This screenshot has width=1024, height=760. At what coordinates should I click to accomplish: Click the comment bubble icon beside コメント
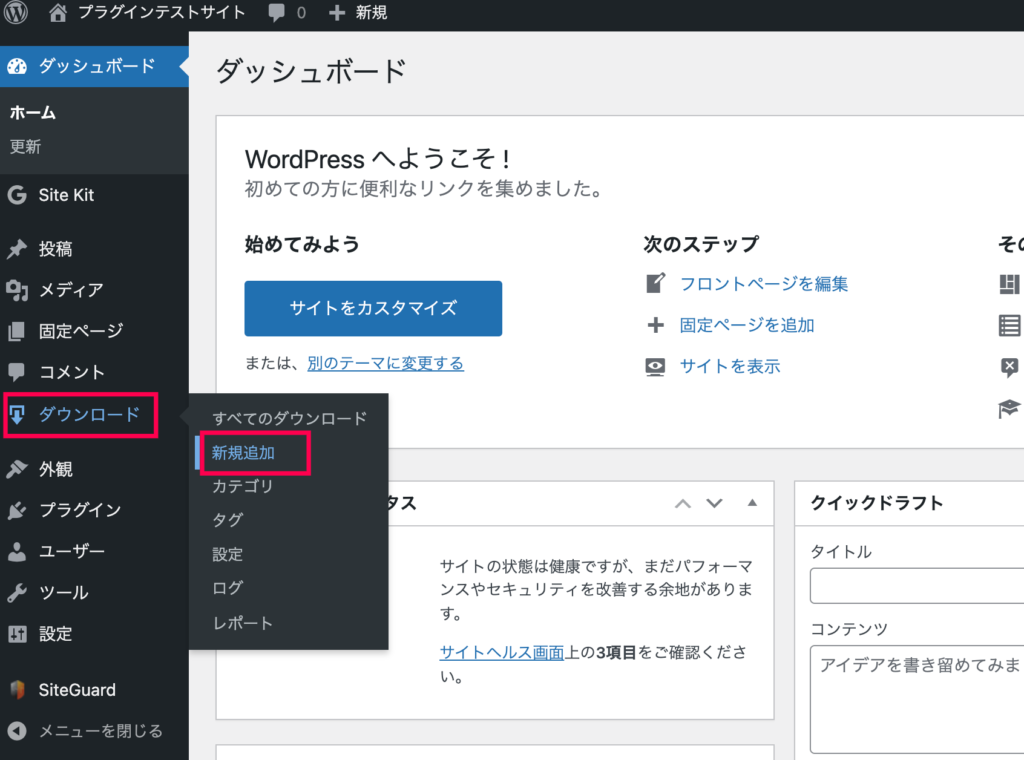pyautogui.click(x=17, y=372)
